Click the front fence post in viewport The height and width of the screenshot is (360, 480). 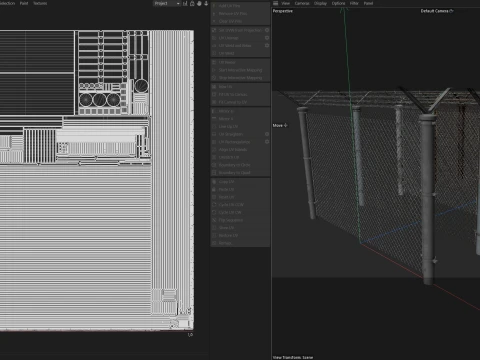click(x=427, y=200)
